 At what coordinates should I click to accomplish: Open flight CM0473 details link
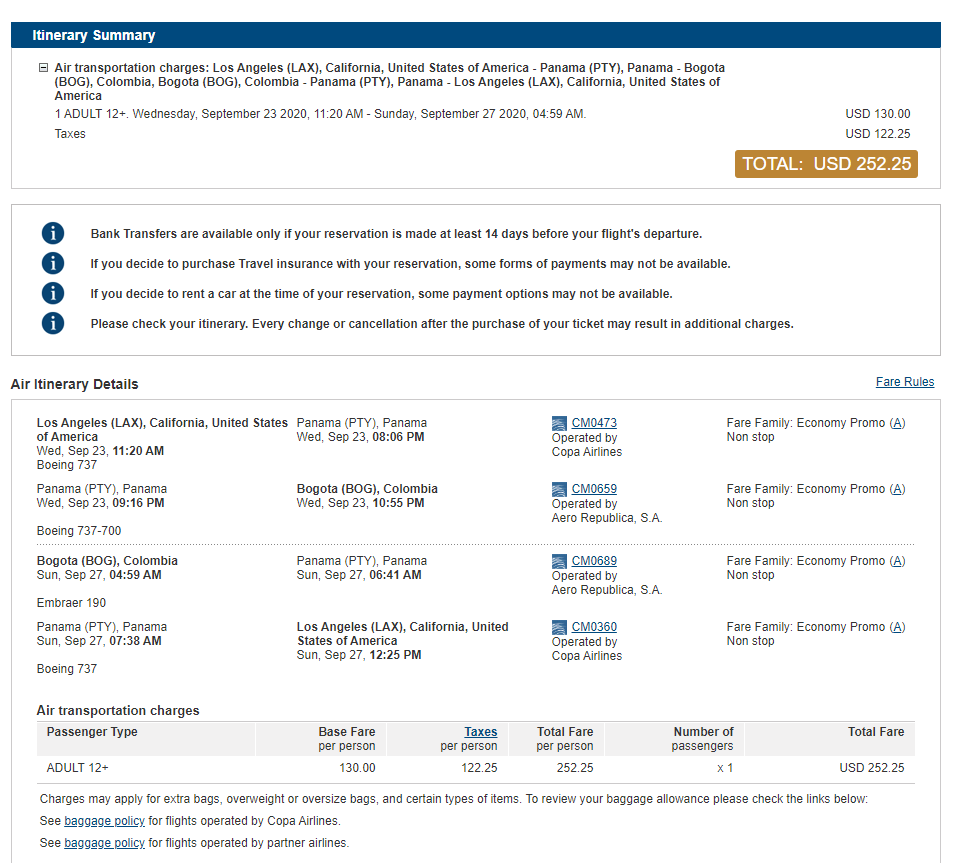594,423
